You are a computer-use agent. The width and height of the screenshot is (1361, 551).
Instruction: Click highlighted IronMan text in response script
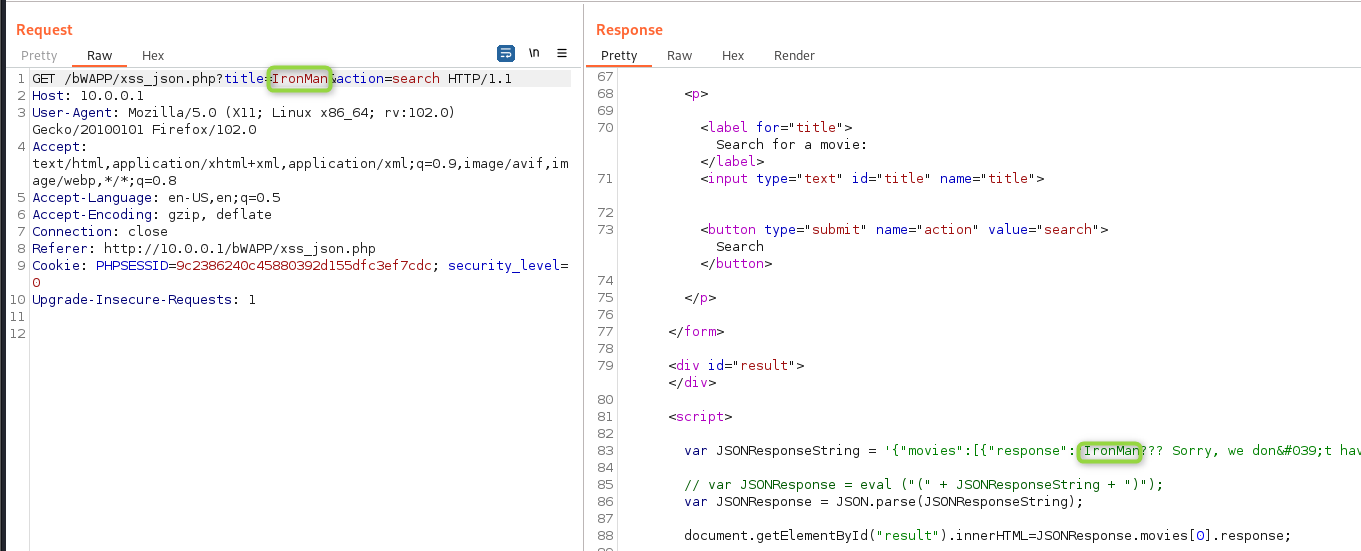[x=1112, y=451]
